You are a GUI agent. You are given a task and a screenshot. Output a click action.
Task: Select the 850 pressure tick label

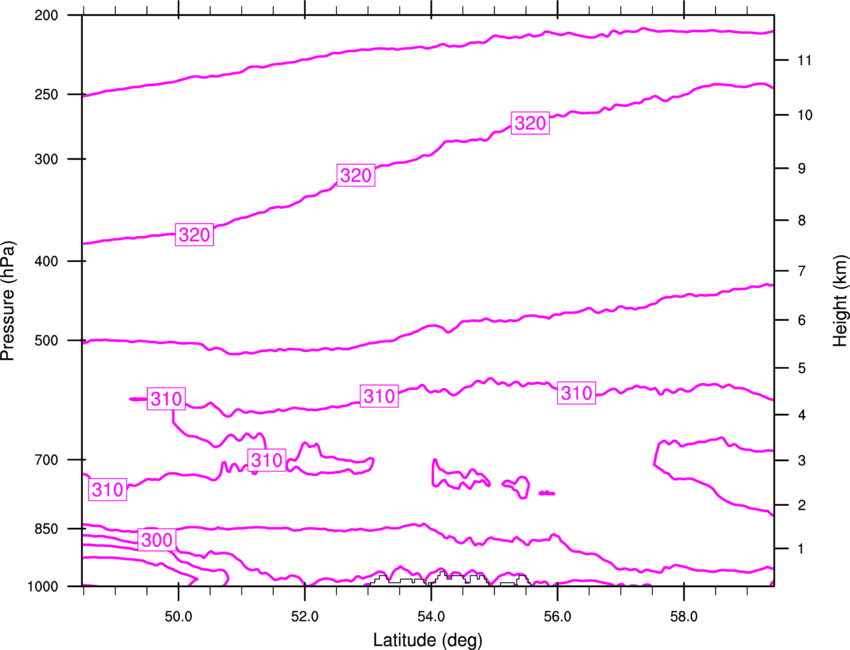(x=46, y=529)
